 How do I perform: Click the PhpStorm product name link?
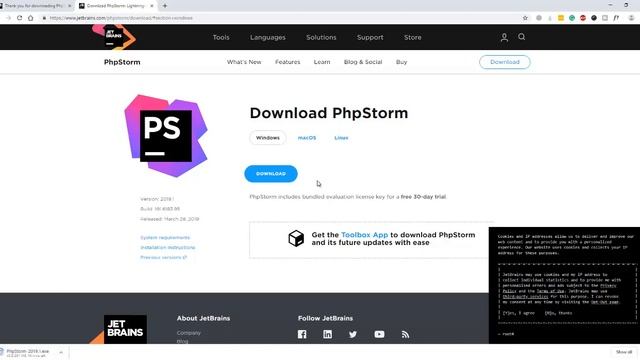click(x=122, y=62)
